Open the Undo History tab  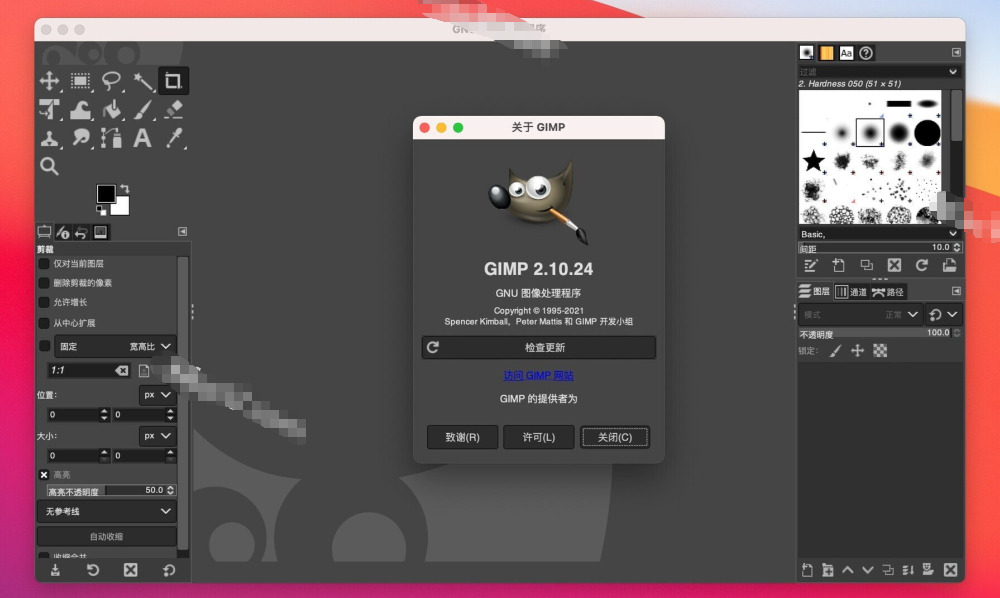(81, 232)
